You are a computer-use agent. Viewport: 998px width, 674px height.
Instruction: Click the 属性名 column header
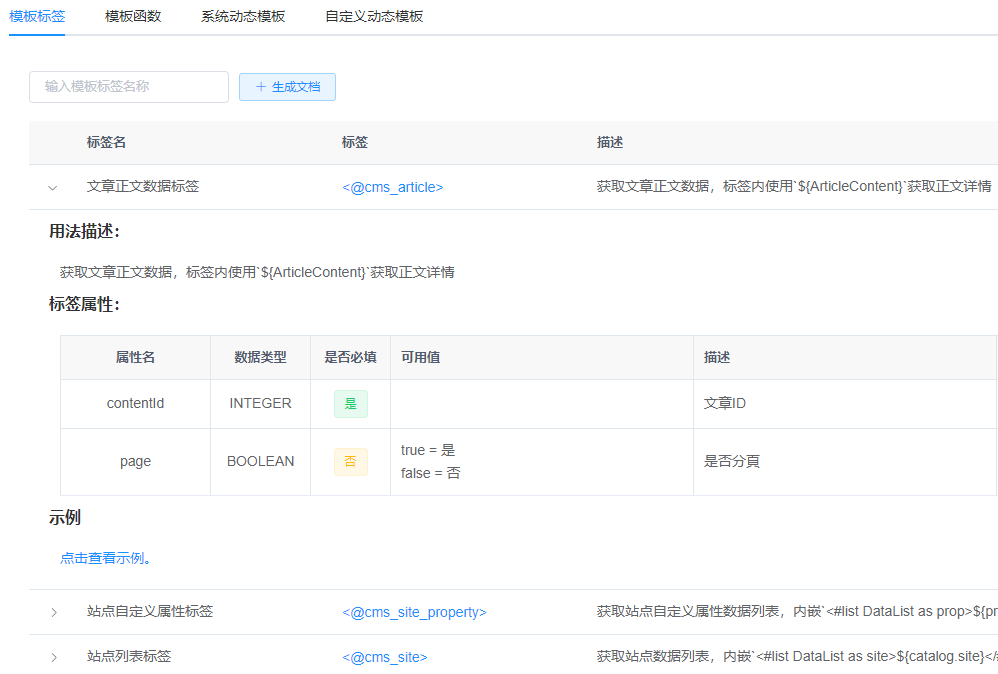pos(135,357)
